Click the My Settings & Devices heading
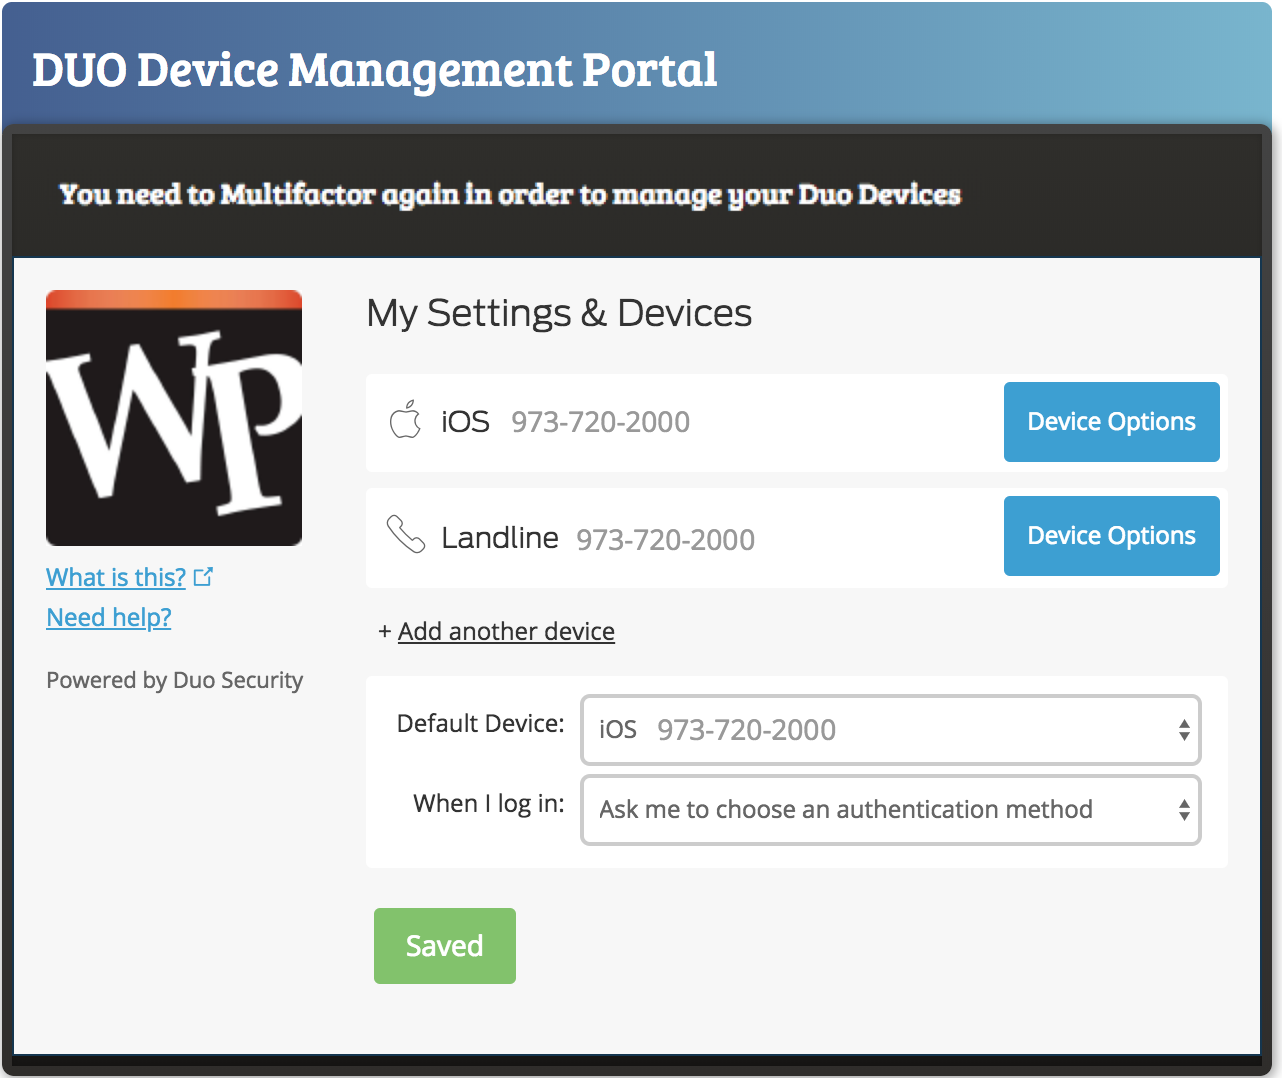The image size is (1282, 1078). [x=559, y=313]
